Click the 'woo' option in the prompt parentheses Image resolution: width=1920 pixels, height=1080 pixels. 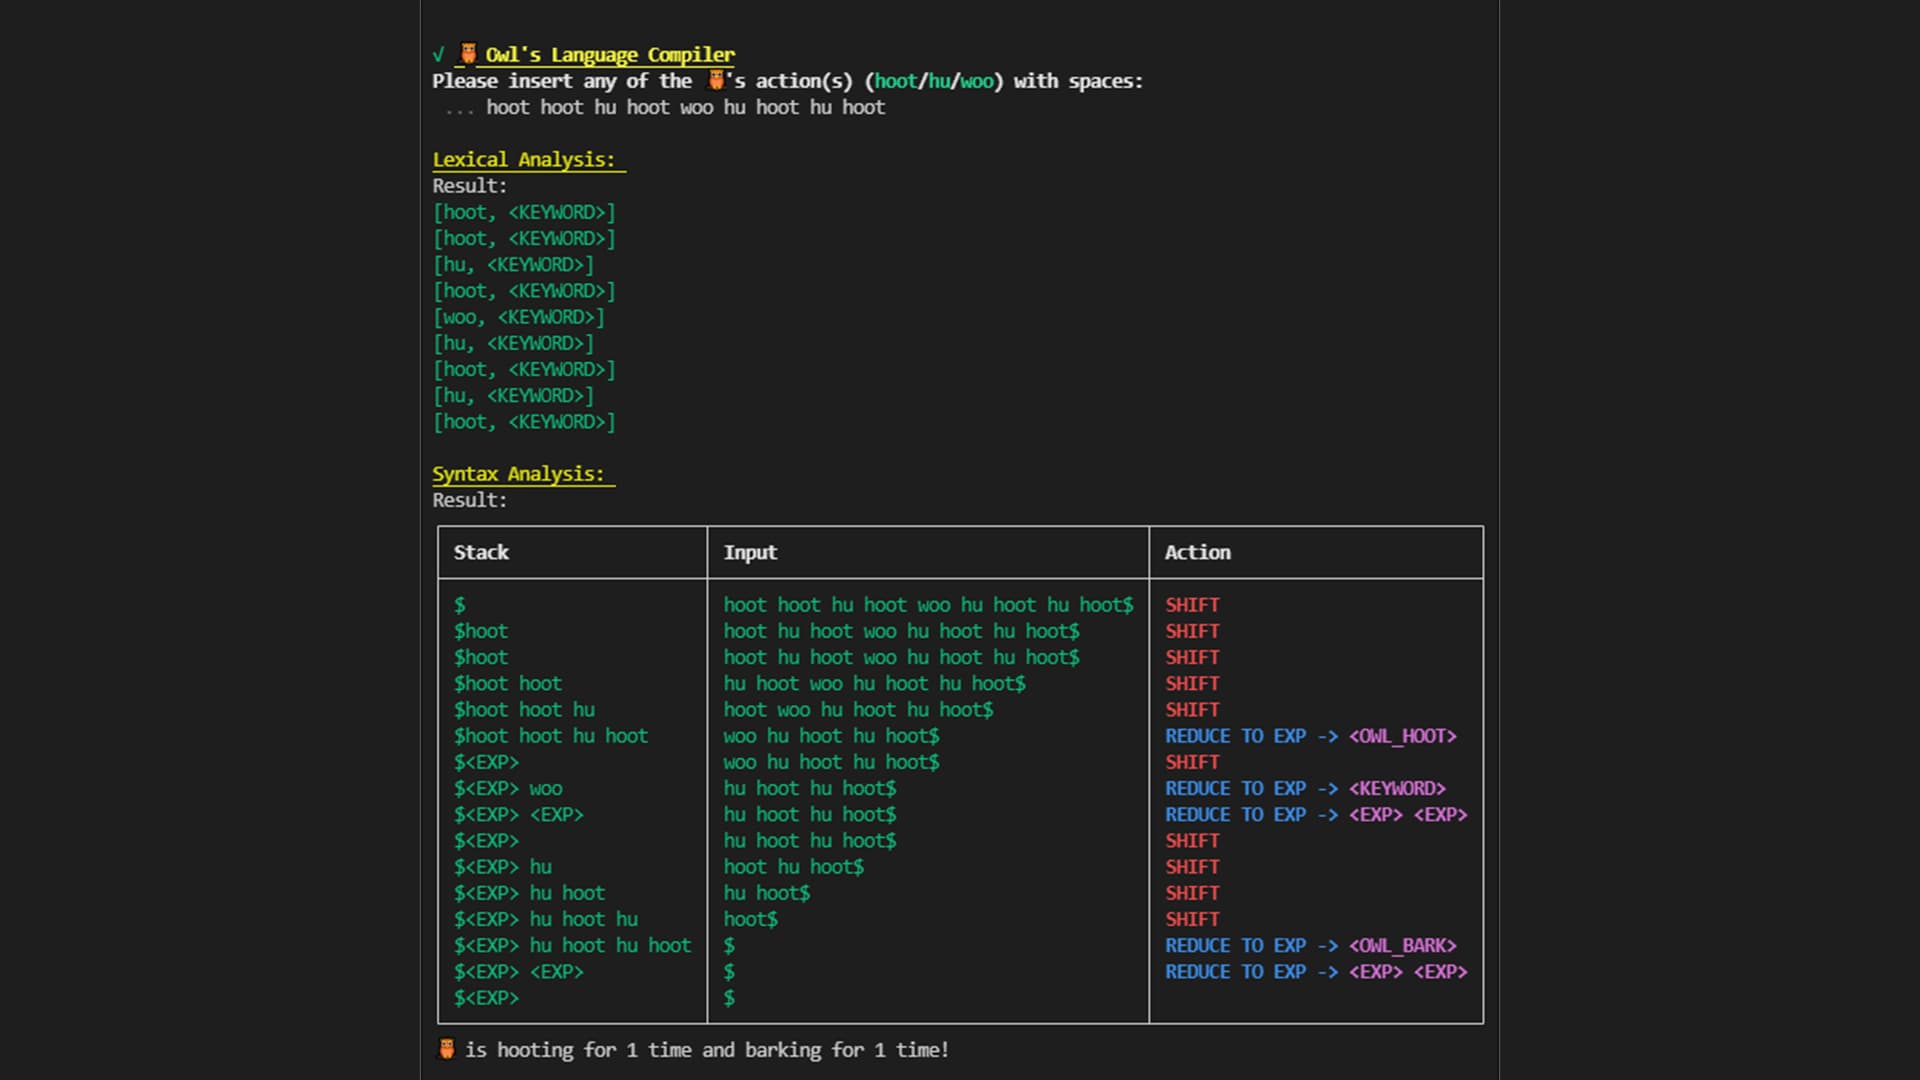tap(976, 81)
